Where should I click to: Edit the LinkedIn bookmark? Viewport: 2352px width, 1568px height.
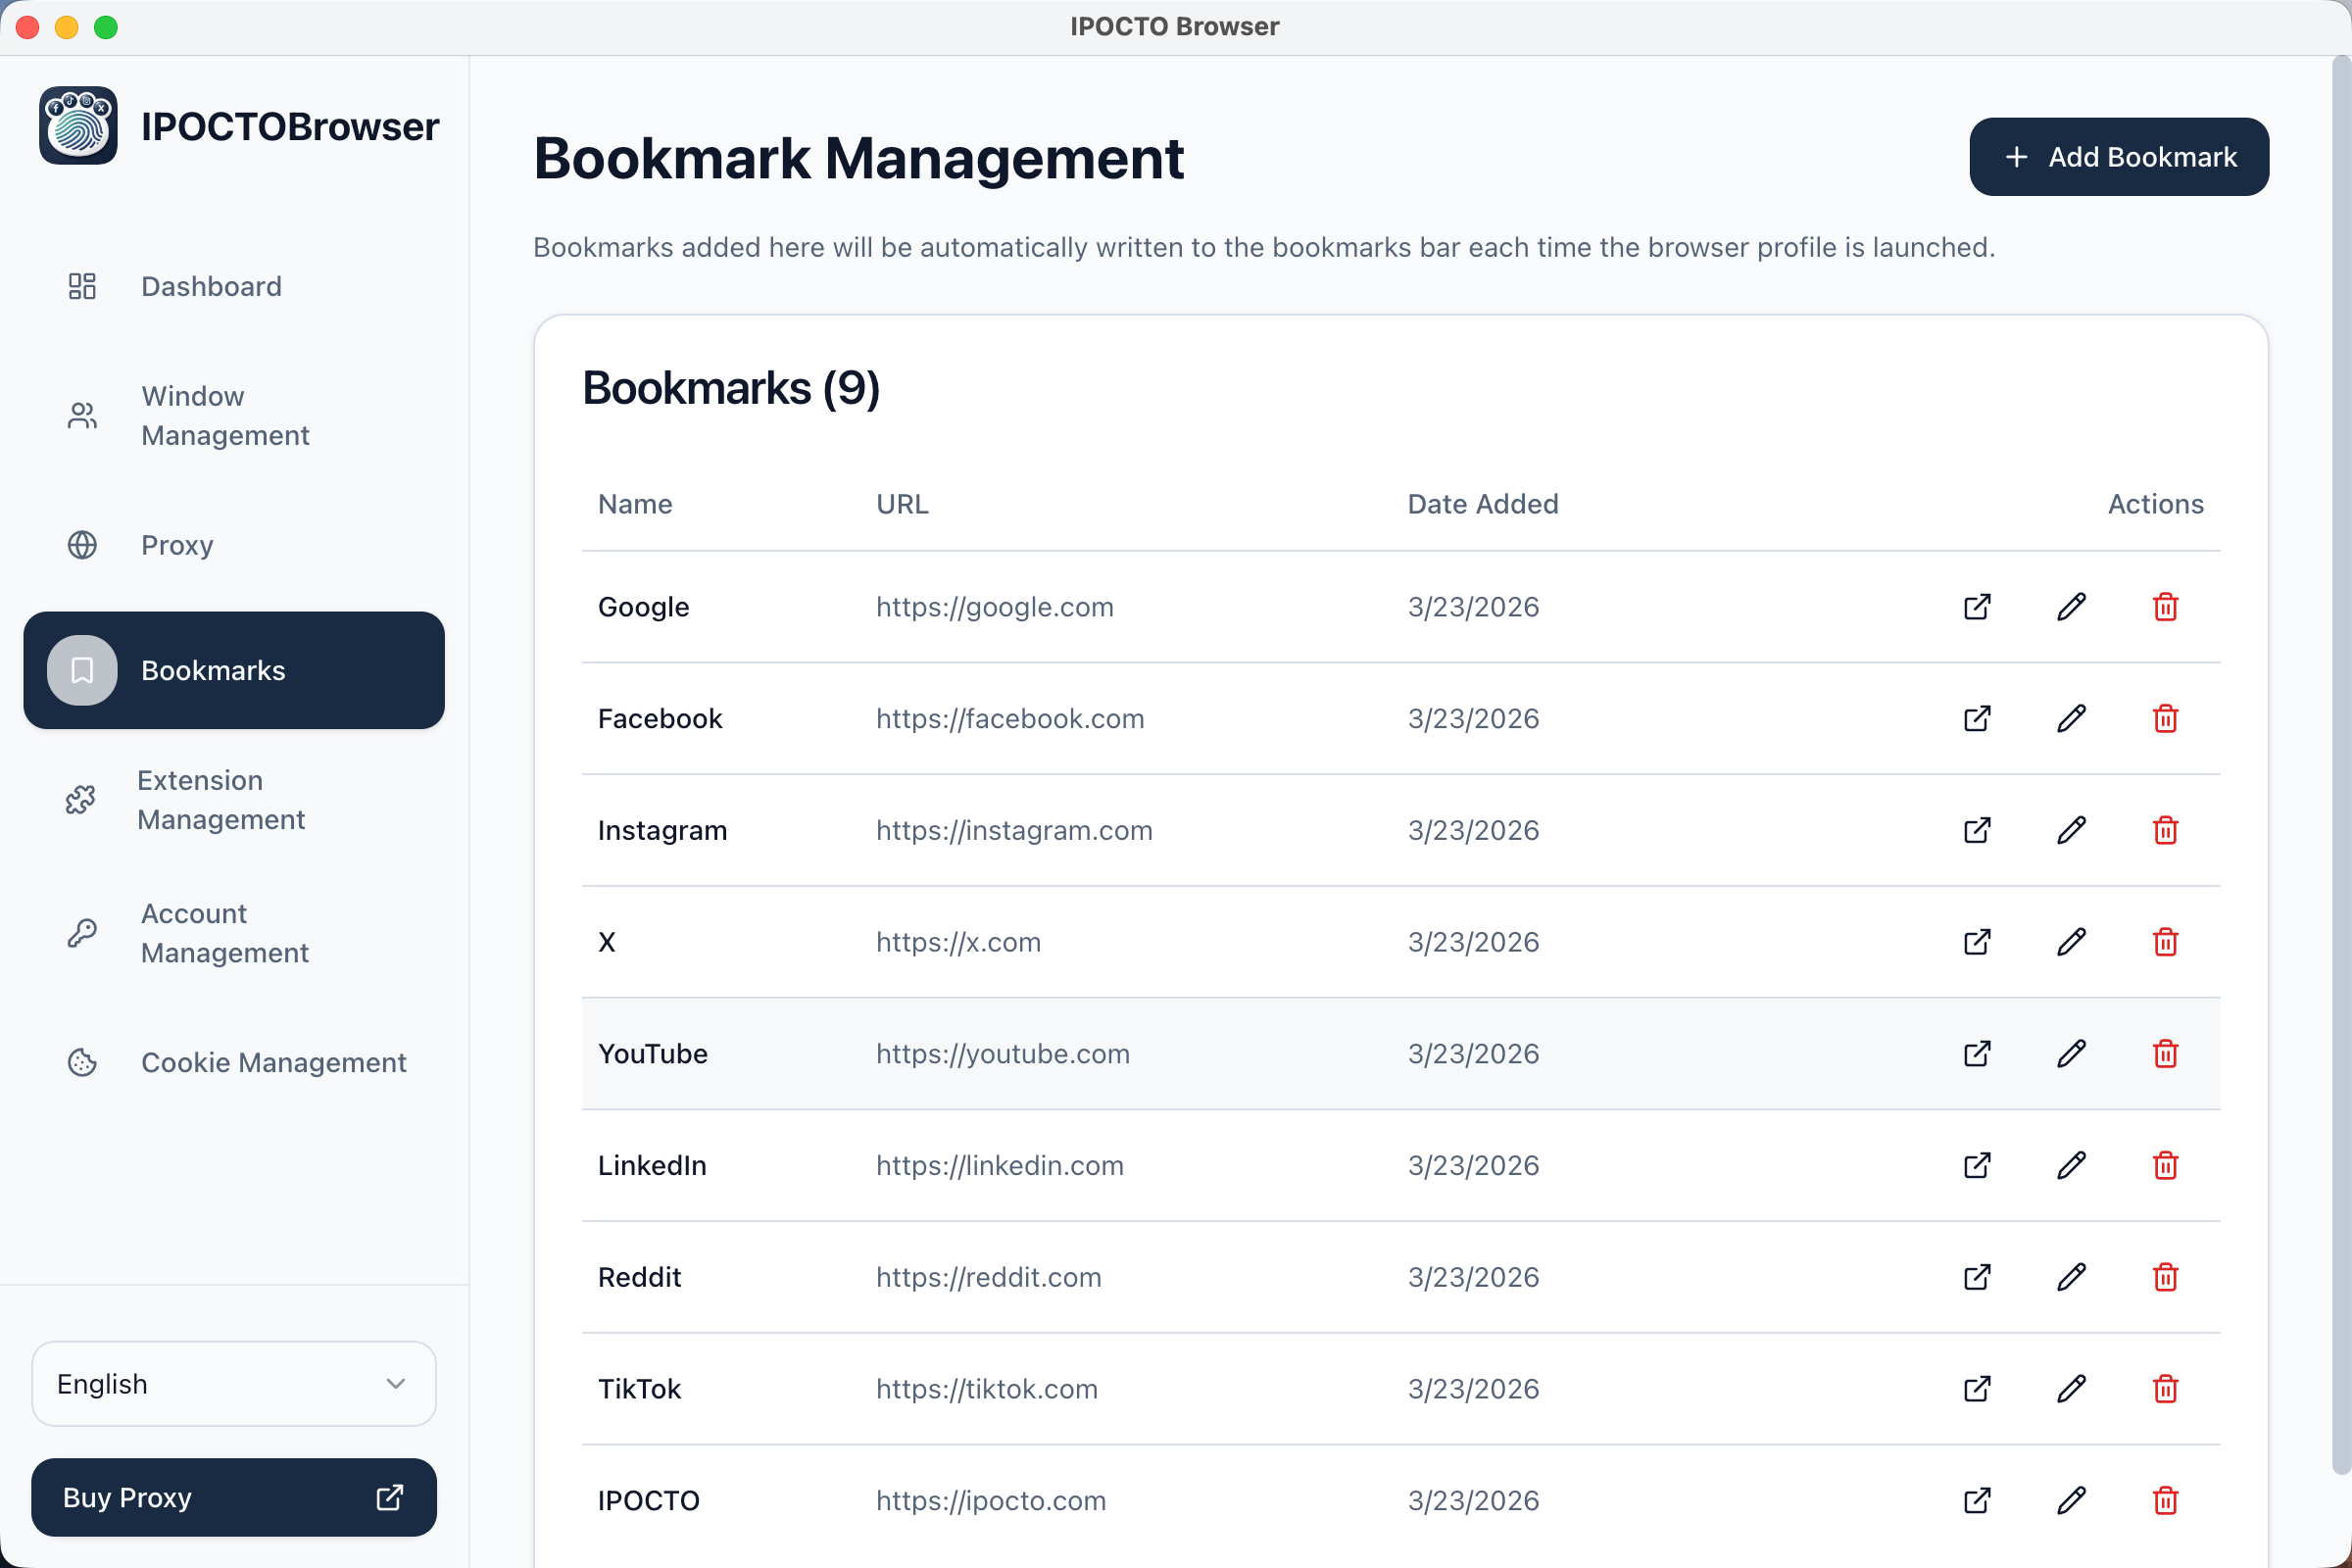pyautogui.click(x=2071, y=1166)
